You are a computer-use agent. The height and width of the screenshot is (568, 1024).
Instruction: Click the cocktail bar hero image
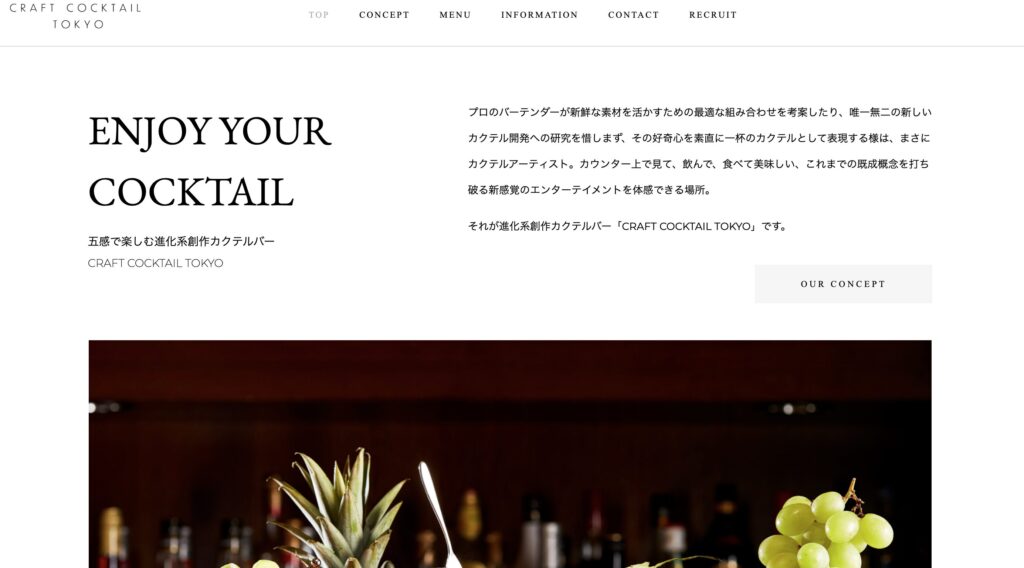pos(510,454)
